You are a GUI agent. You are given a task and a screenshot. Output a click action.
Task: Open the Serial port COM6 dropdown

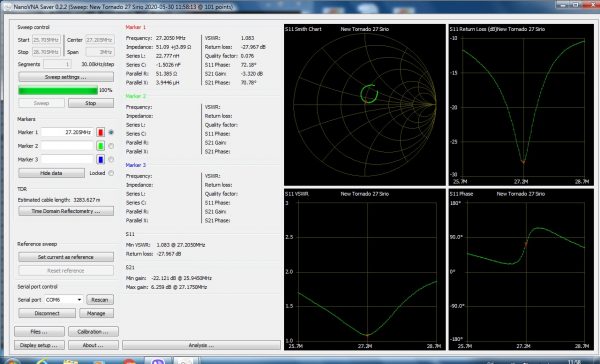point(64,300)
